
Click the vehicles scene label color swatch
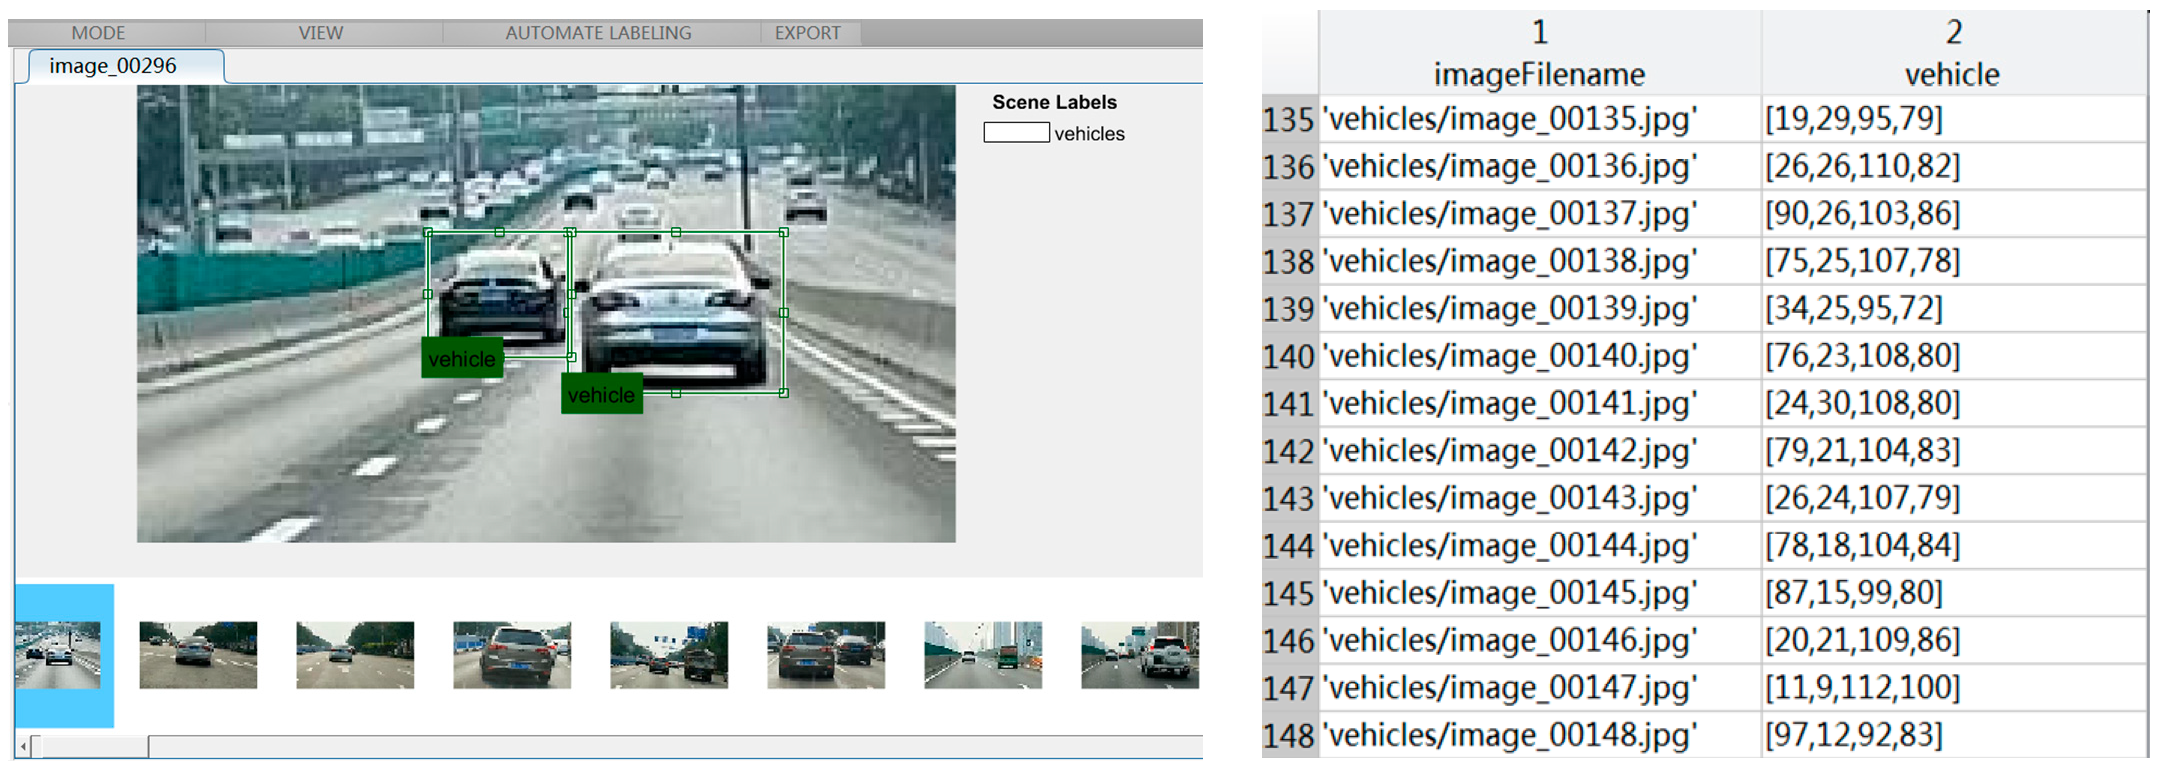[1016, 133]
